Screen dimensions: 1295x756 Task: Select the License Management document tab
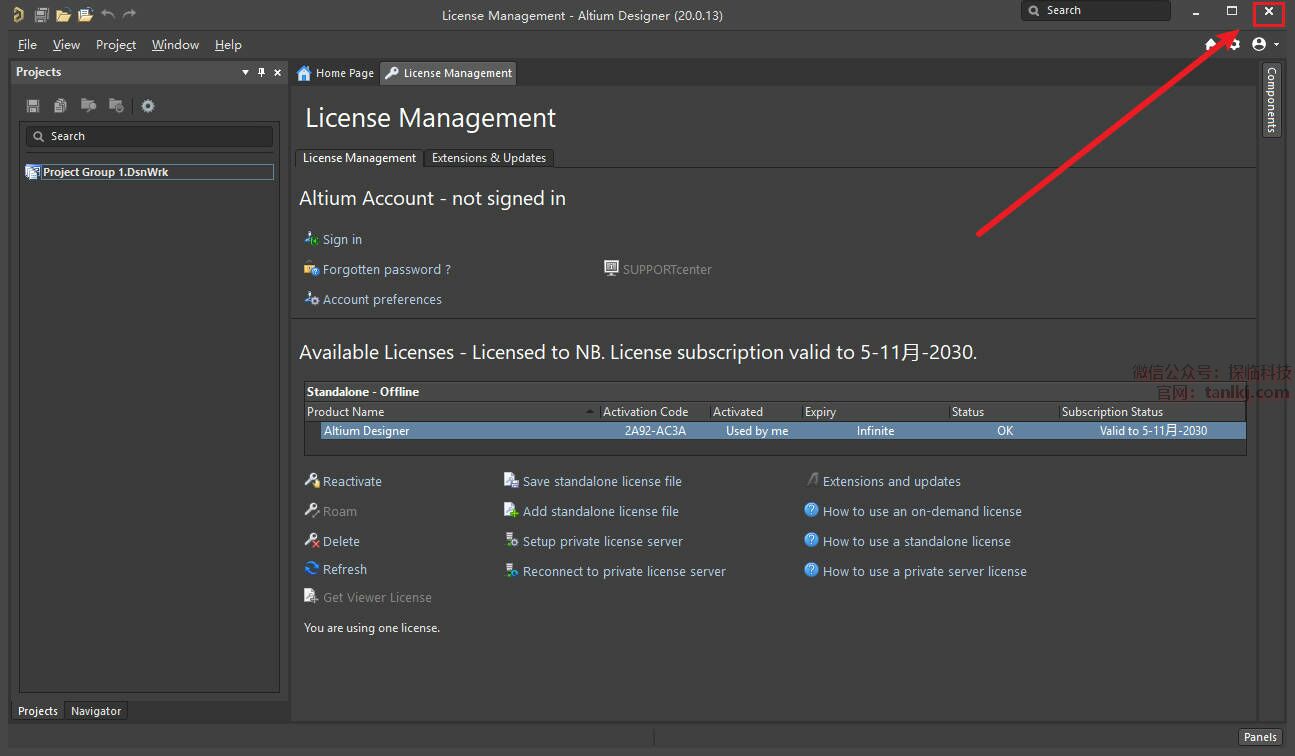pos(449,73)
